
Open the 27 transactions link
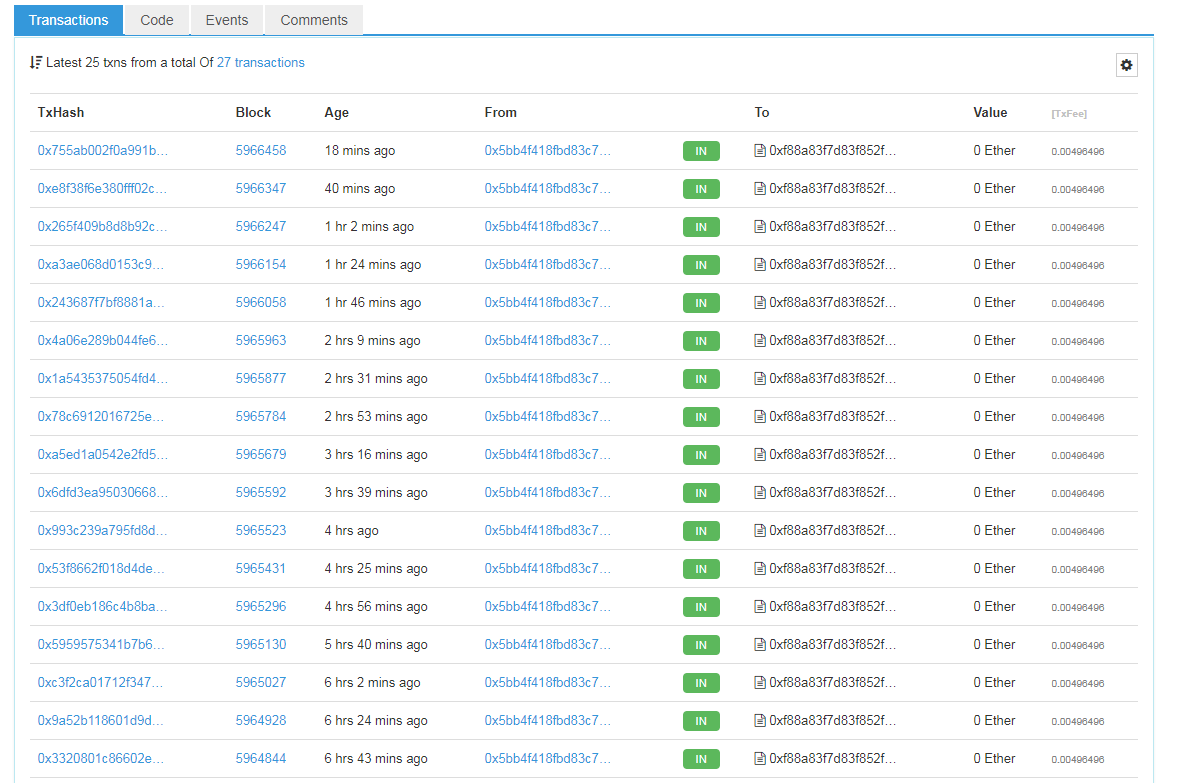(x=260, y=62)
